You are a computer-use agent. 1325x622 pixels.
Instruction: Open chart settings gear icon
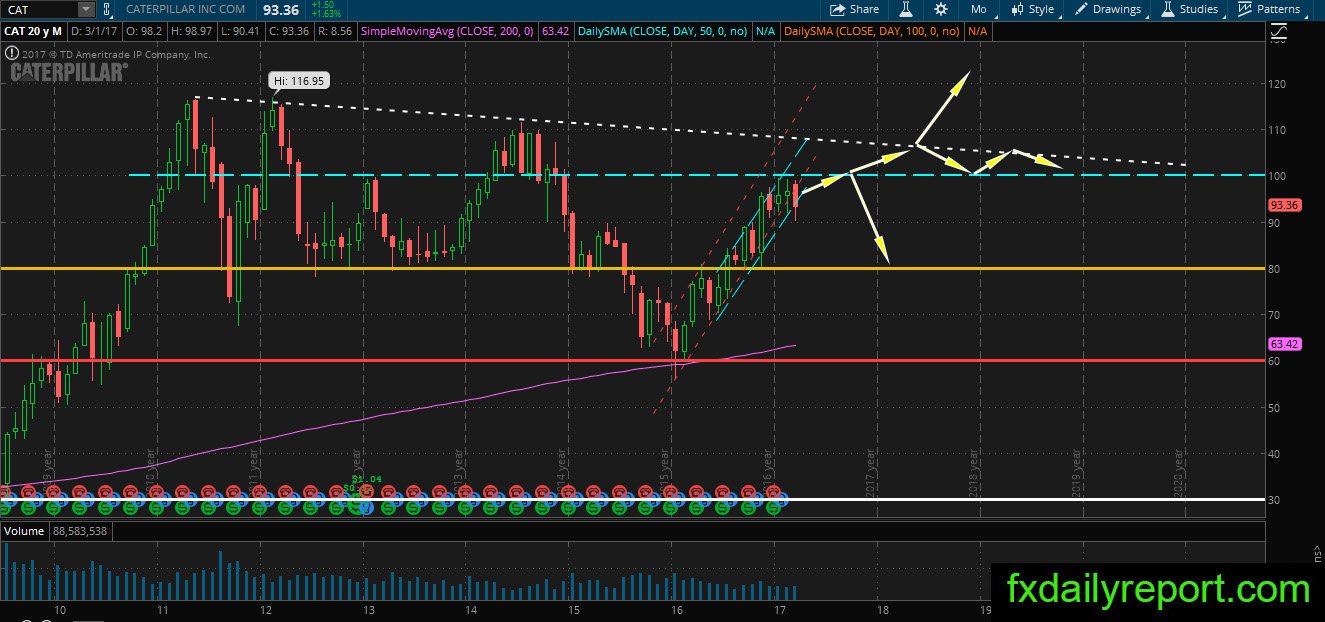pyautogui.click(x=941, y=9)
